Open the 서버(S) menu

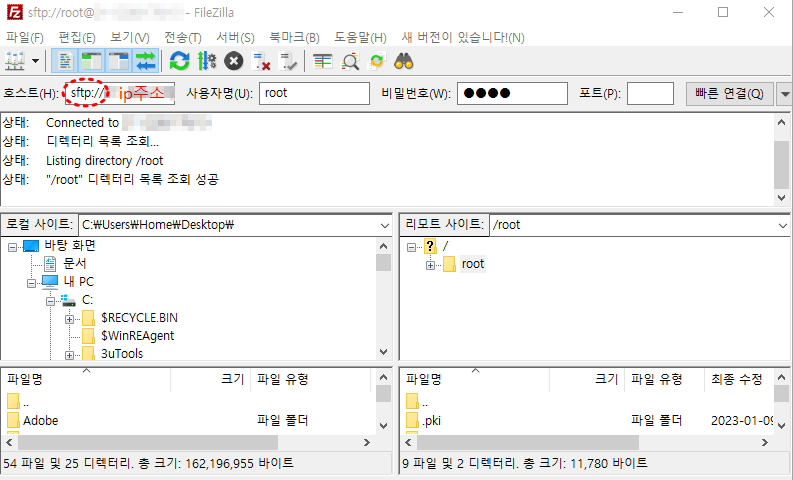(x=235, y=37)
